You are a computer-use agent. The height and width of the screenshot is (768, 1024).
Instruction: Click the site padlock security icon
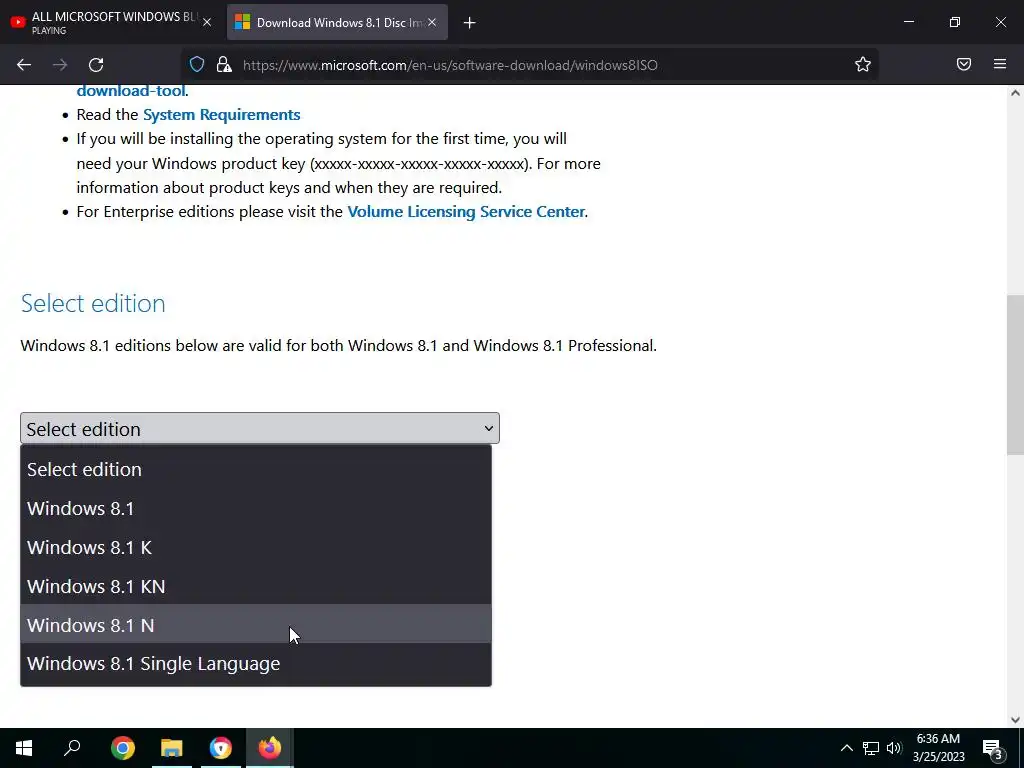(224, 64)
